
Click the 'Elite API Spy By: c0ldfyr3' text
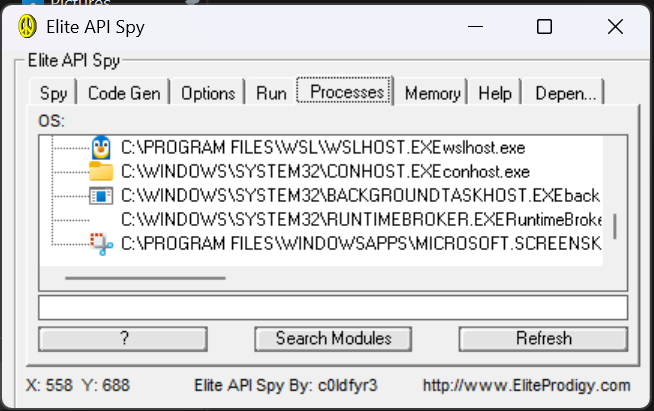tap(286, 386)
